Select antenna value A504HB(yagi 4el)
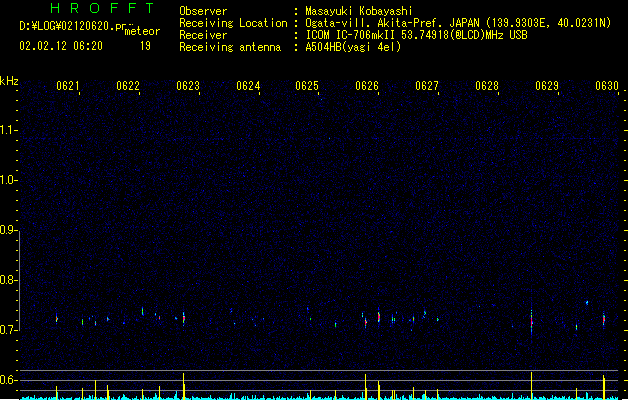Screen dimensions: 629x400 [x=353, y=47]
